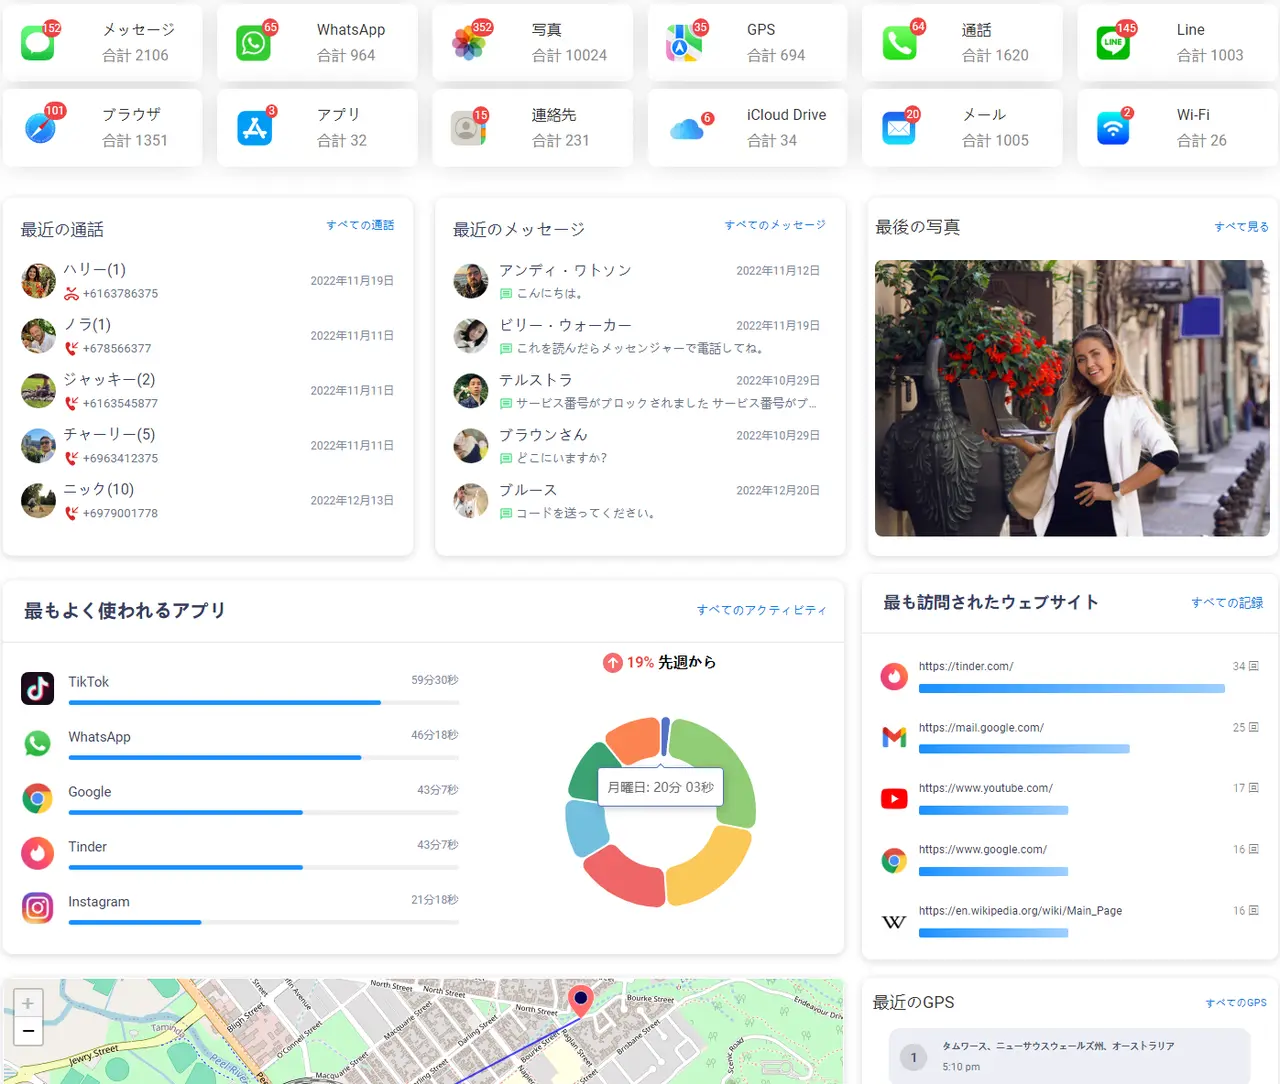
Task: Zoom out the map with minus button
Action: click(28, 1031)
